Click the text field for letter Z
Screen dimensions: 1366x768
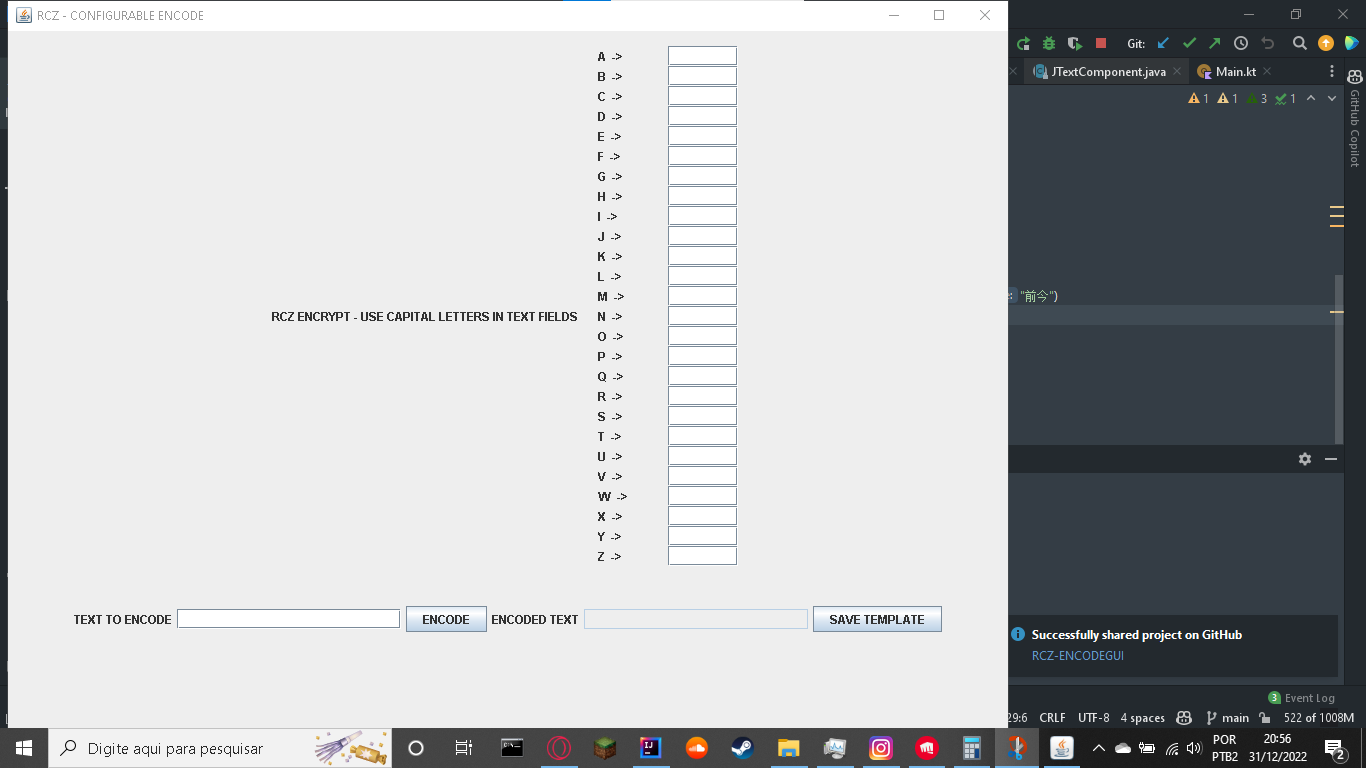702,556
